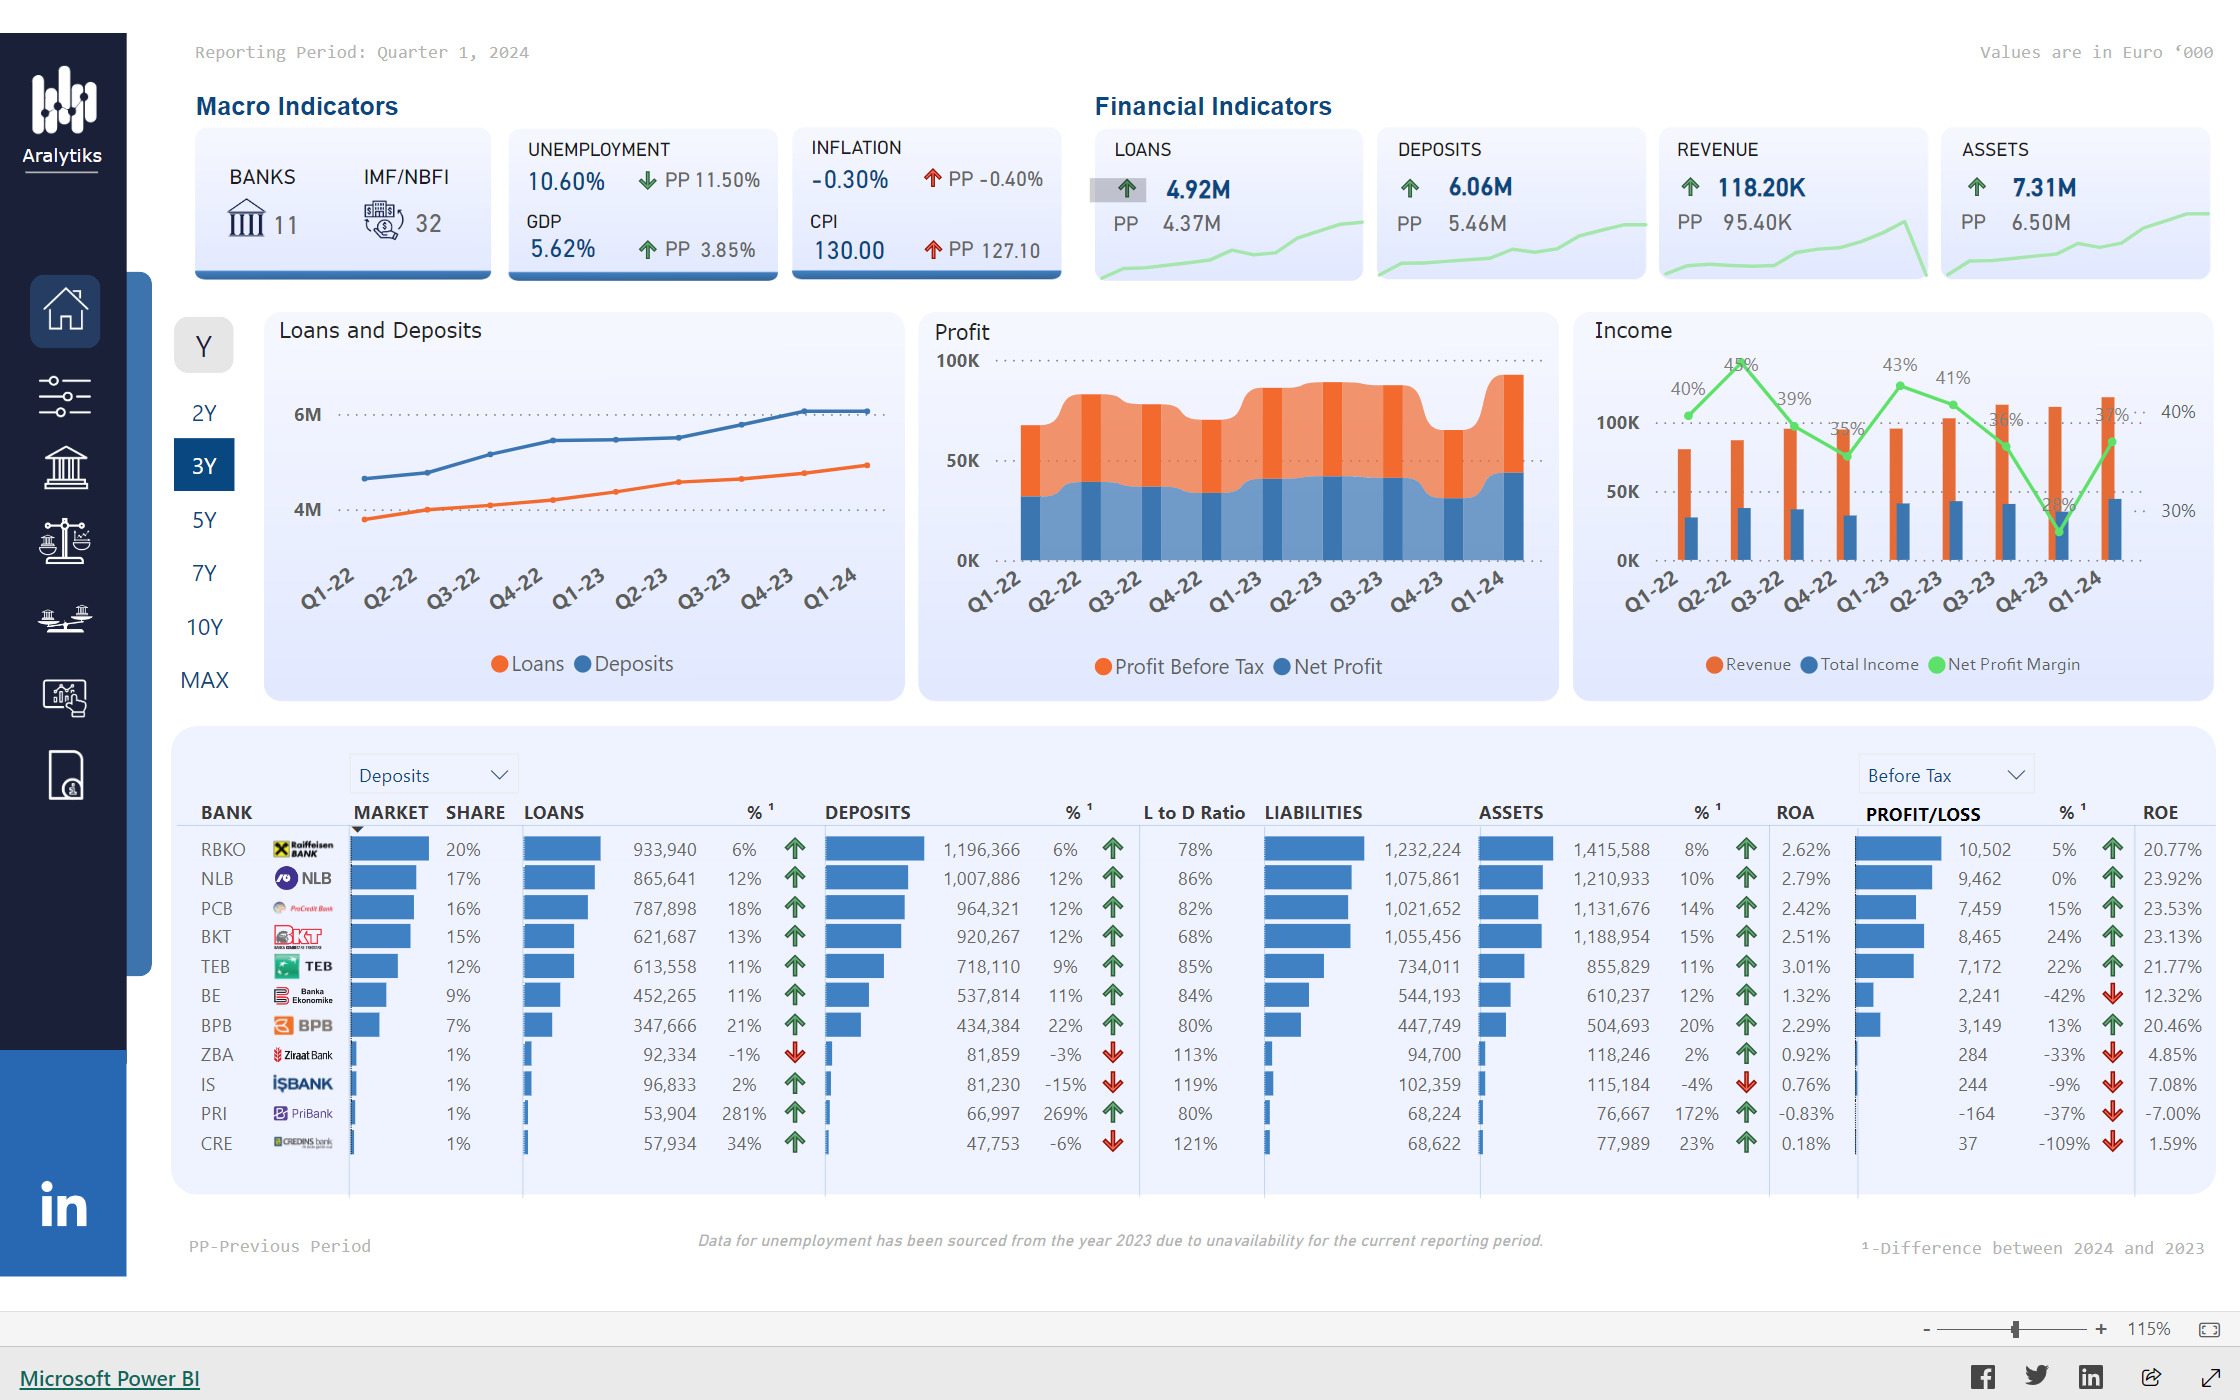Click the Share export arrow icon
2240x1400 pixels.
(2151, 1377)
